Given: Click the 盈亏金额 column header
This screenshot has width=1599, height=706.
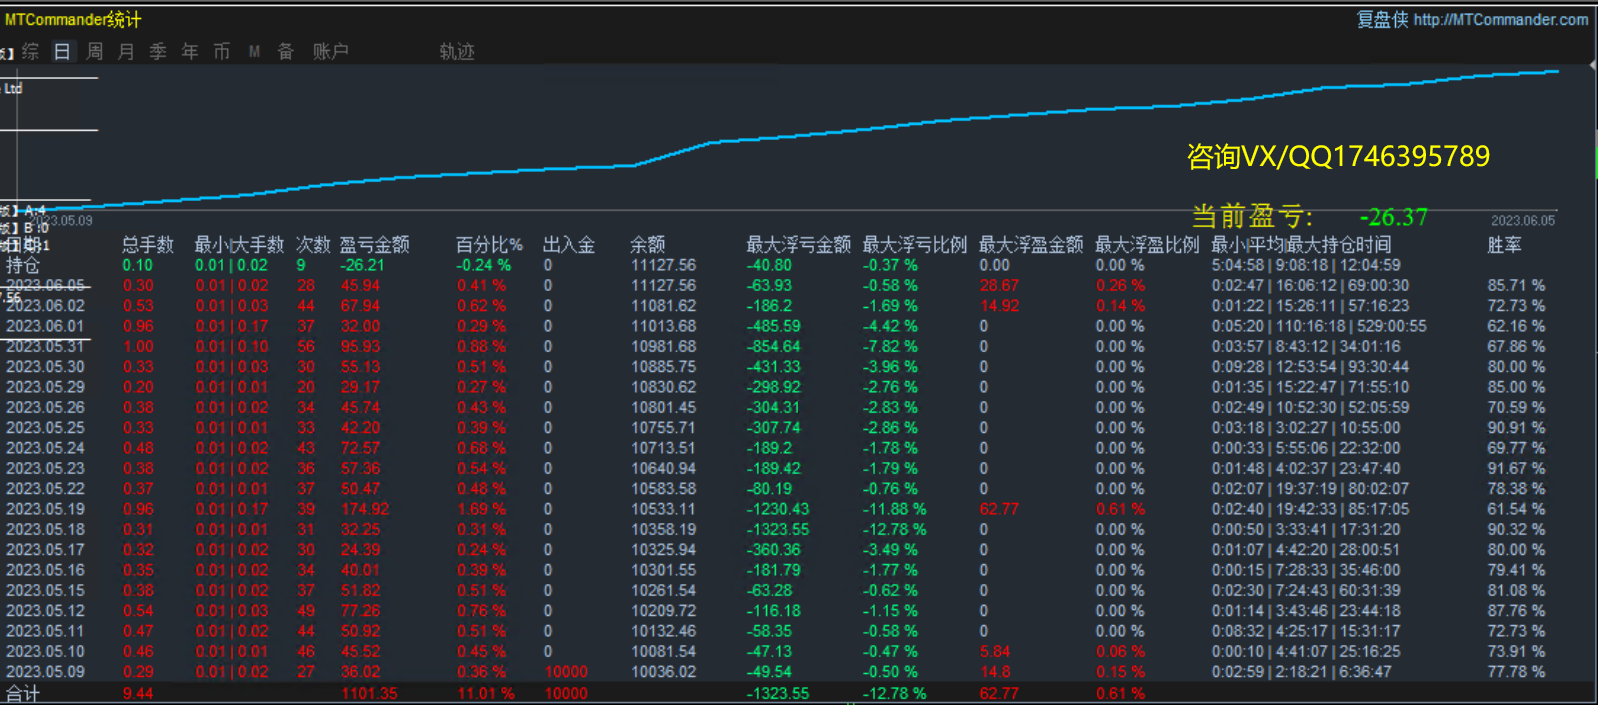Looking at the screenshot, I should 374,245.
